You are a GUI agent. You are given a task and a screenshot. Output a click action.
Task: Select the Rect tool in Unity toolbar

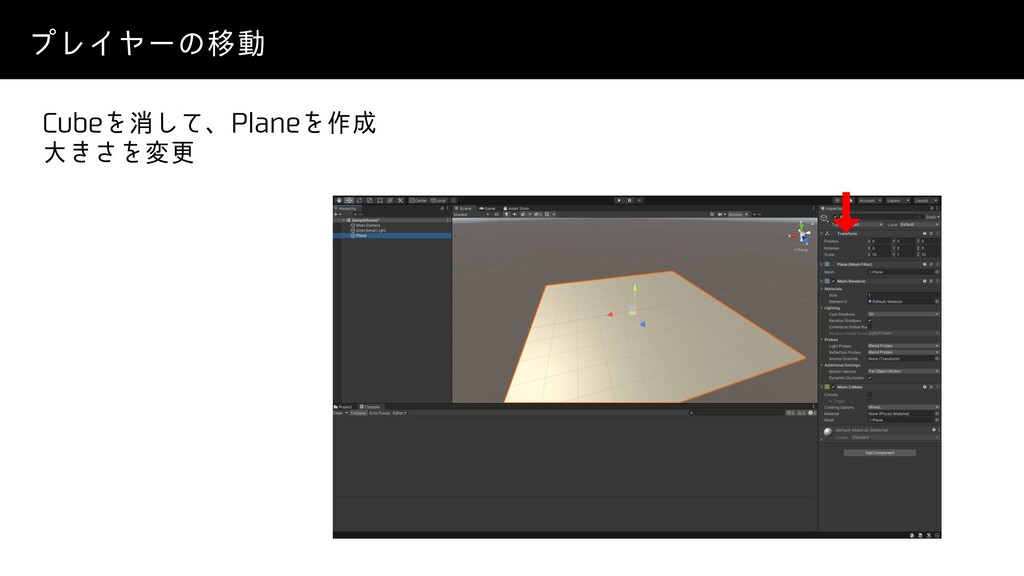pos(379,200)
